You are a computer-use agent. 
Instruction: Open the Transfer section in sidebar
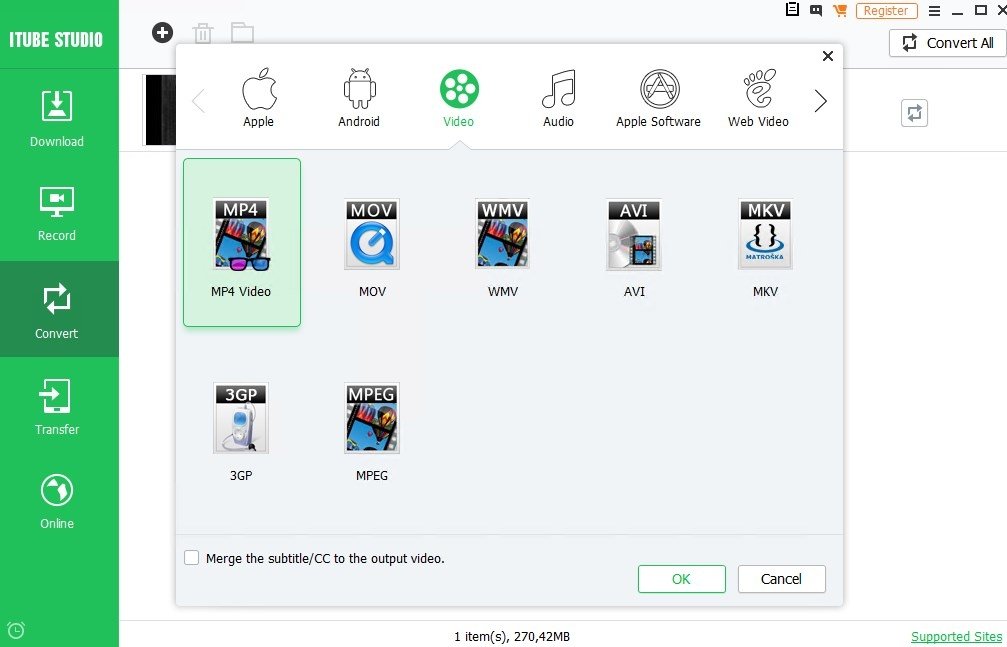click(x=57, y=406)
